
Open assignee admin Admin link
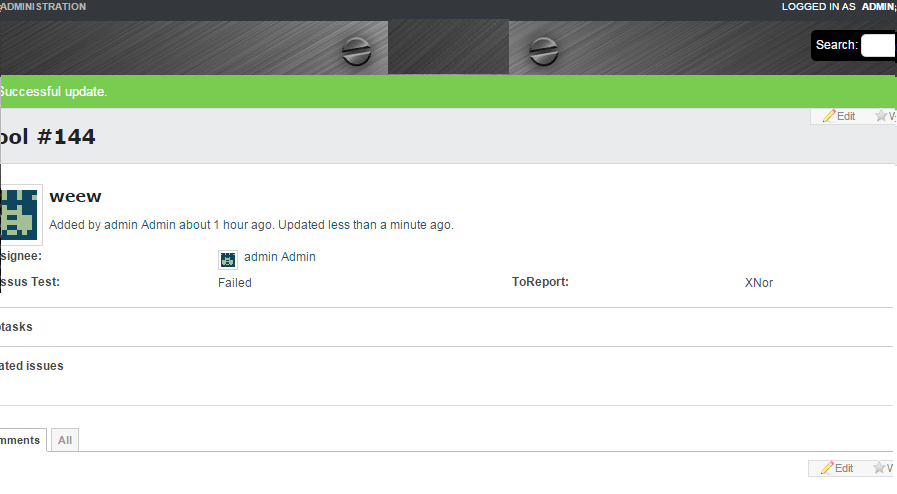280,257
